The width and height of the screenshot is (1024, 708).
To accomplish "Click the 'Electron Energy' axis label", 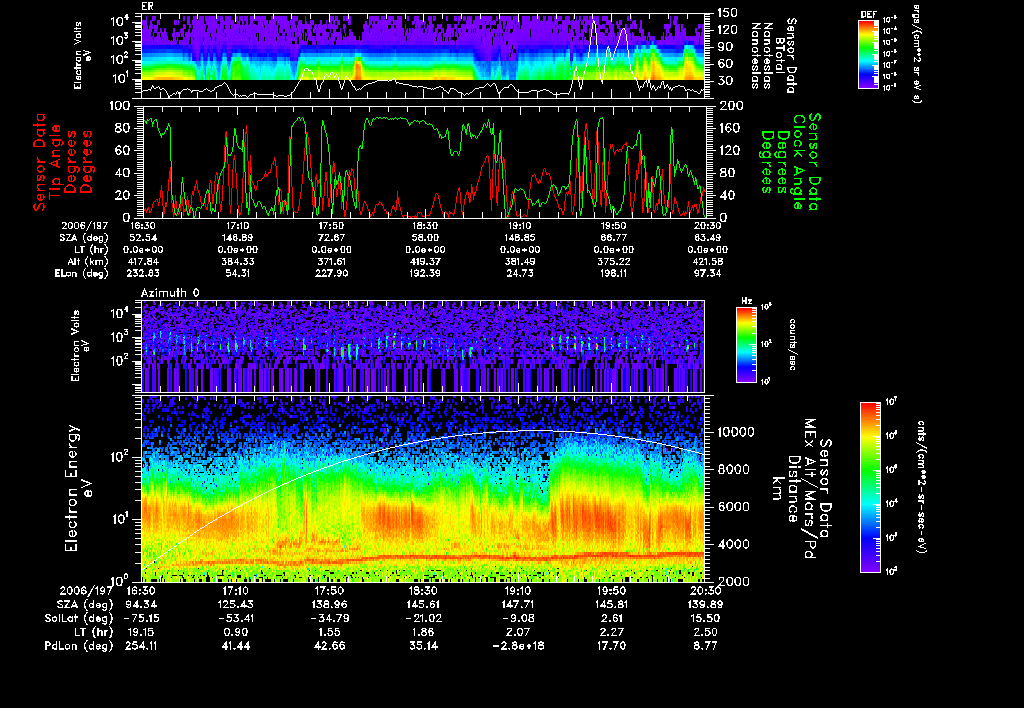I will (x=72, y=489).
